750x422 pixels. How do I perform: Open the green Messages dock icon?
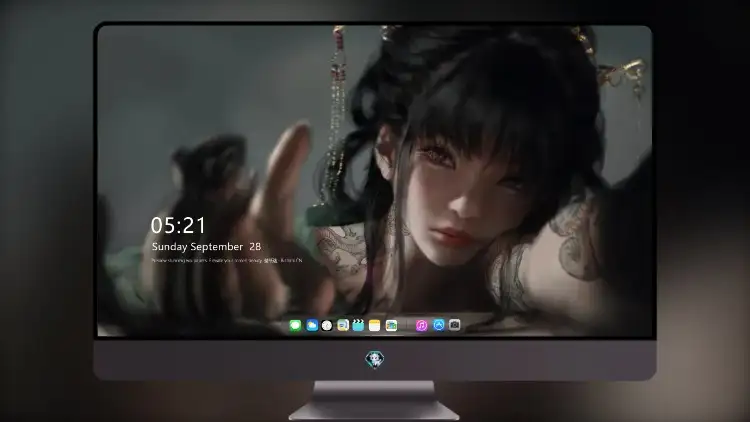click(295, 325)
